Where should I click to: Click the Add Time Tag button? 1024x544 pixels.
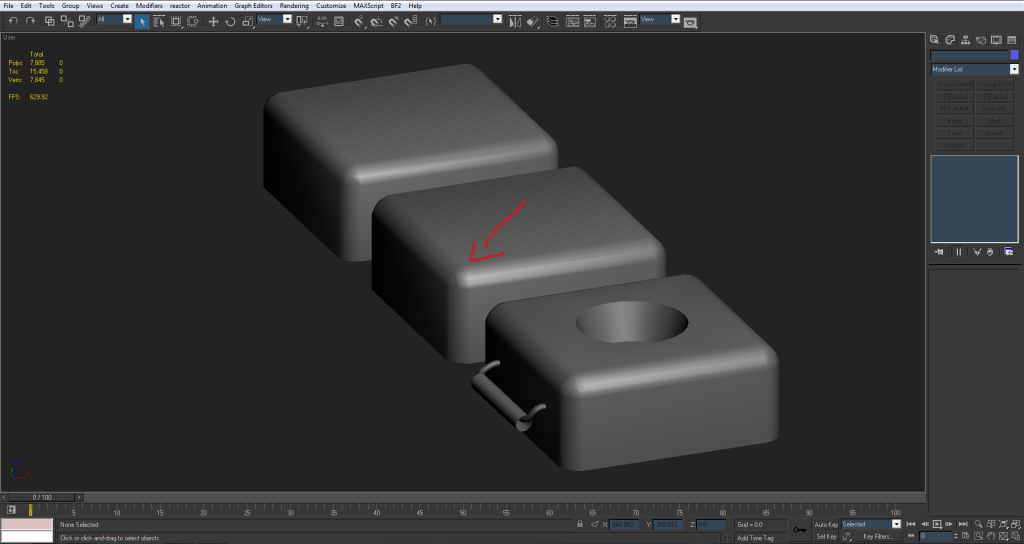pyautogui.click(x=755, y=537)
